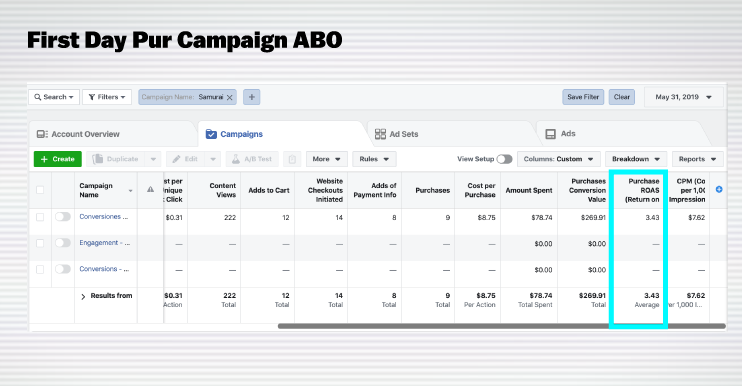Screen dimensions: 742x386
Task: Remove the Samurai campaign name filter
Action: click(230, 97)
